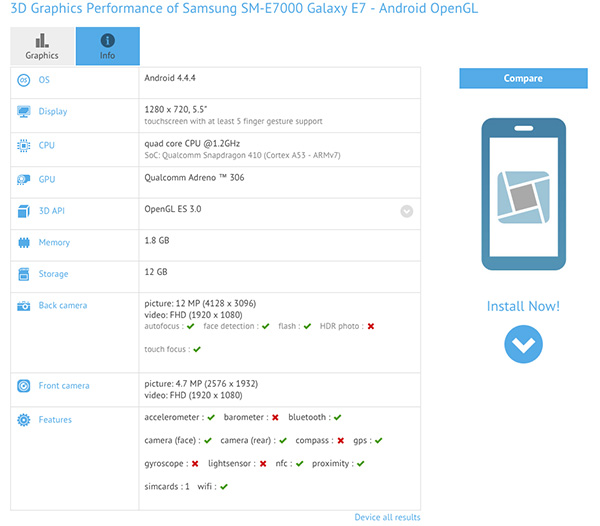Click the OS label
Image resolution: width=600 pixels, height=526 pixels.
point(44,80)
